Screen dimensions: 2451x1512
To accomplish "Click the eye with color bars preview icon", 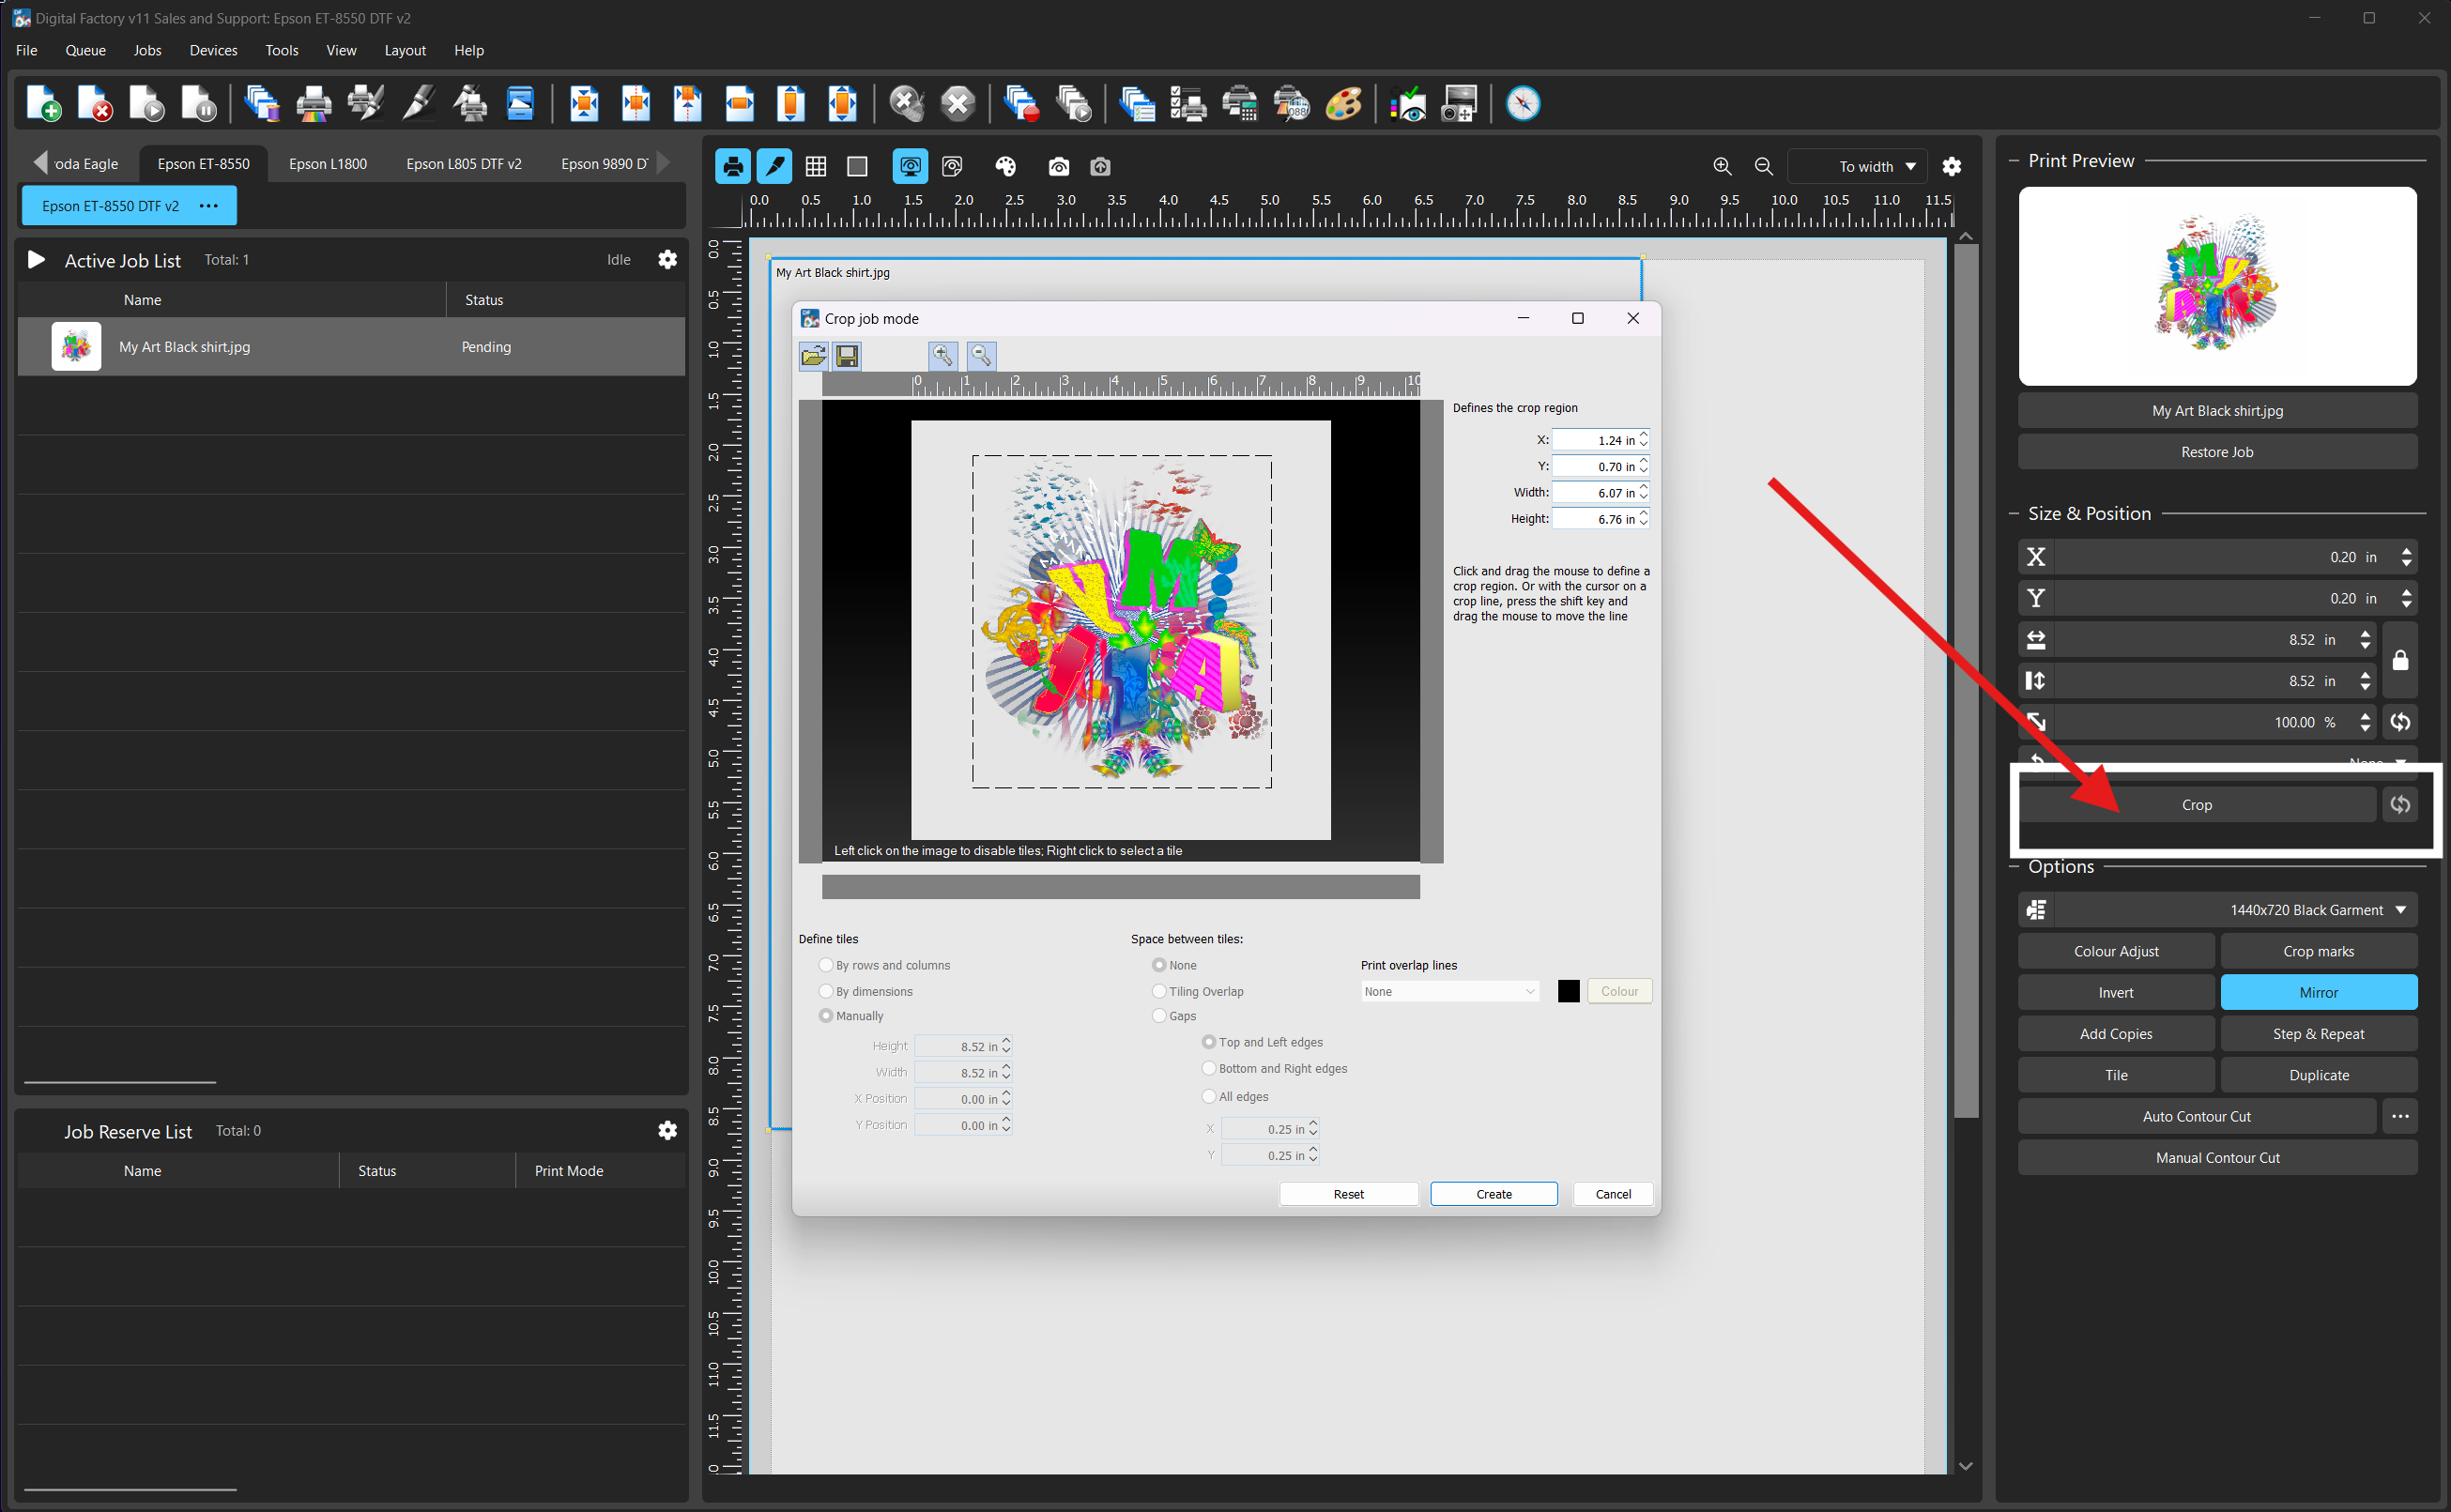I will [x=1408, y=104].
